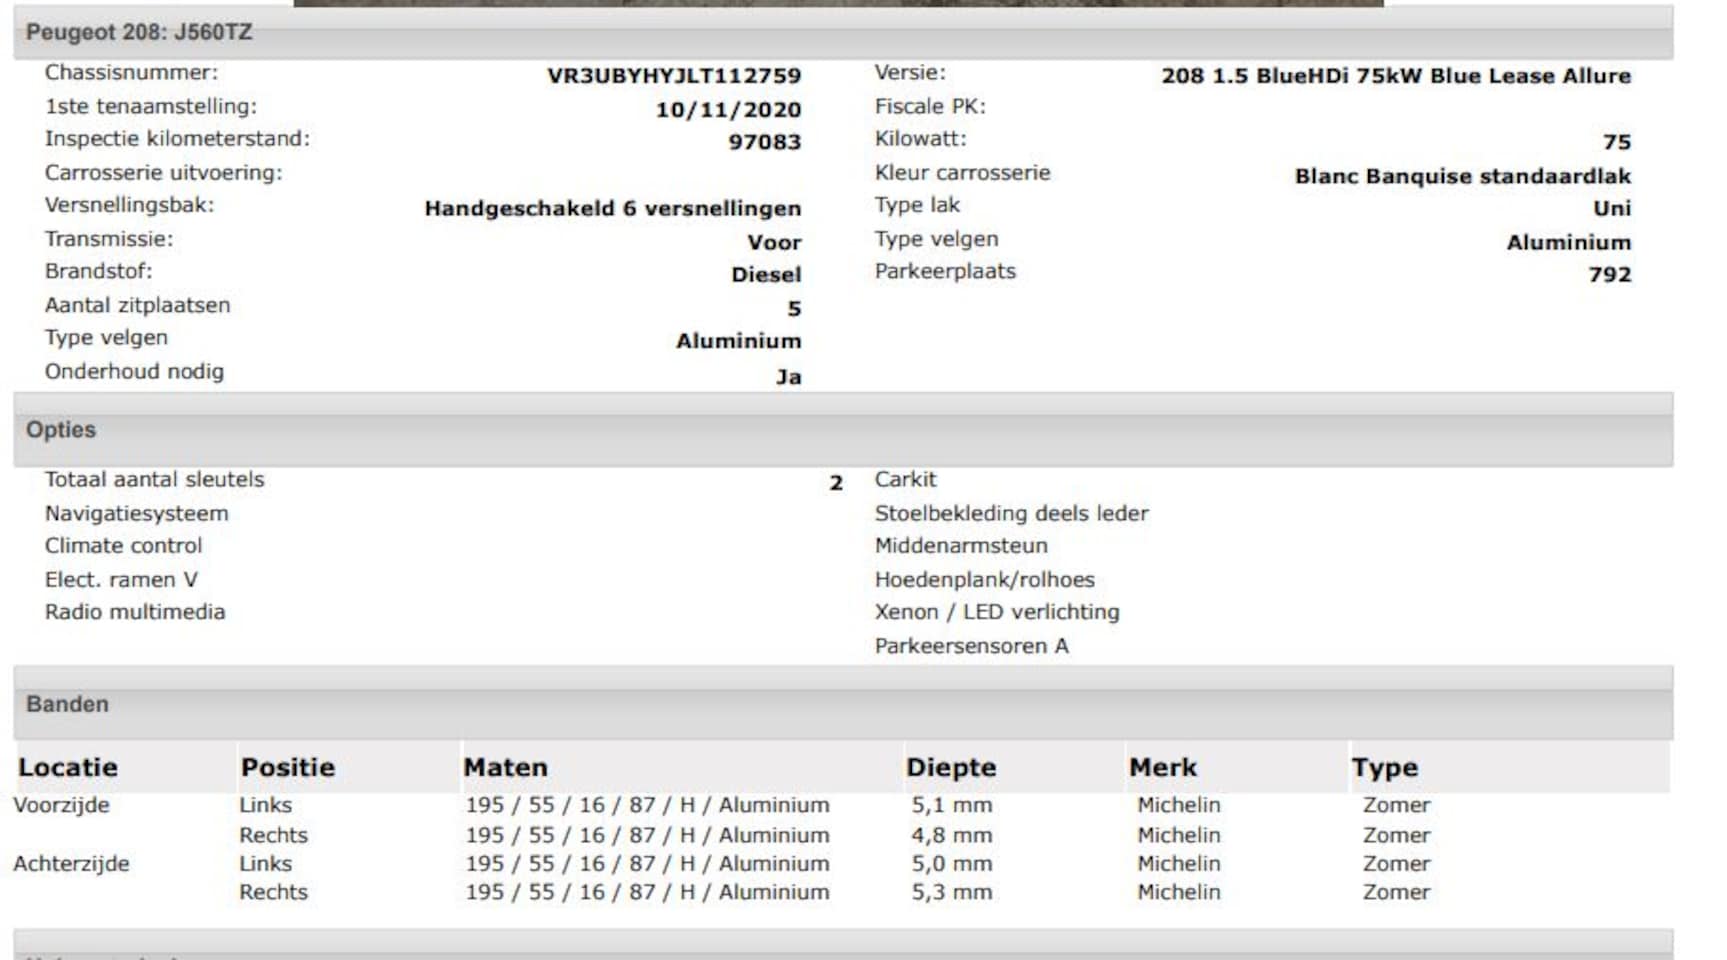Screen dimensions: 1727x960
Task: Click the Type column header in tire table
Action: (1384, 767)
